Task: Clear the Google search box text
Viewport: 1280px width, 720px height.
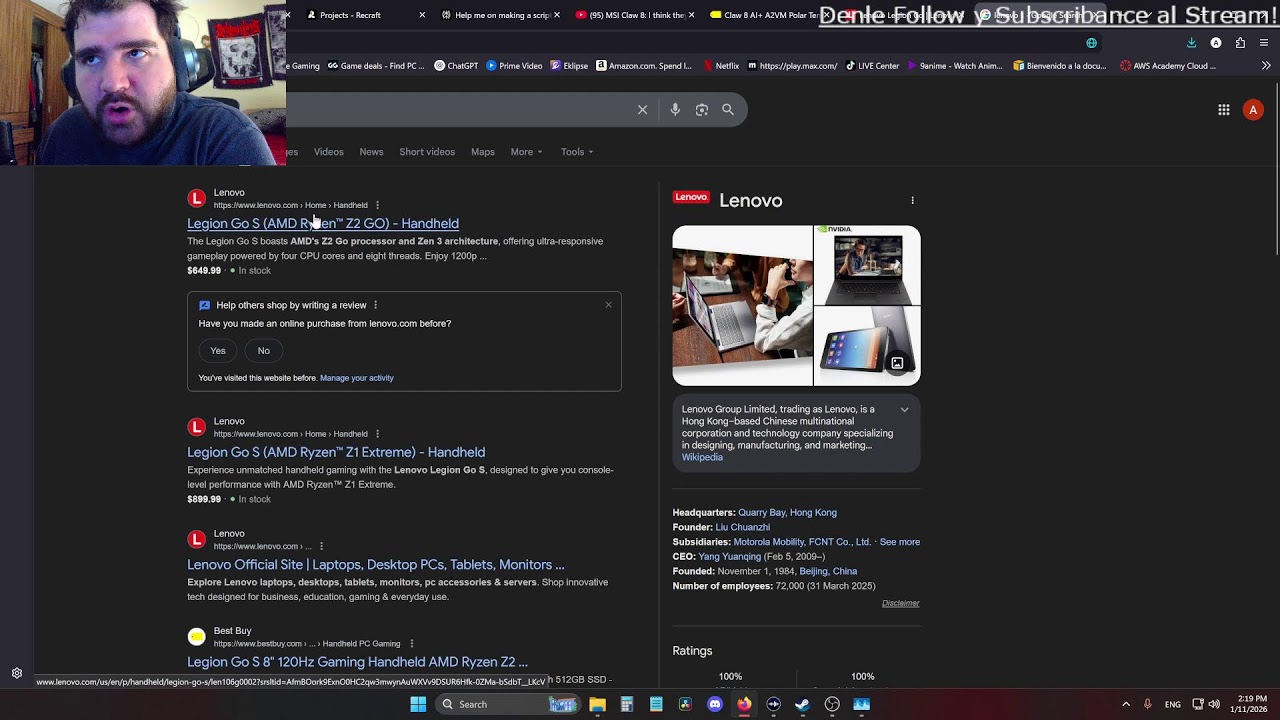Action: [642, 110]
